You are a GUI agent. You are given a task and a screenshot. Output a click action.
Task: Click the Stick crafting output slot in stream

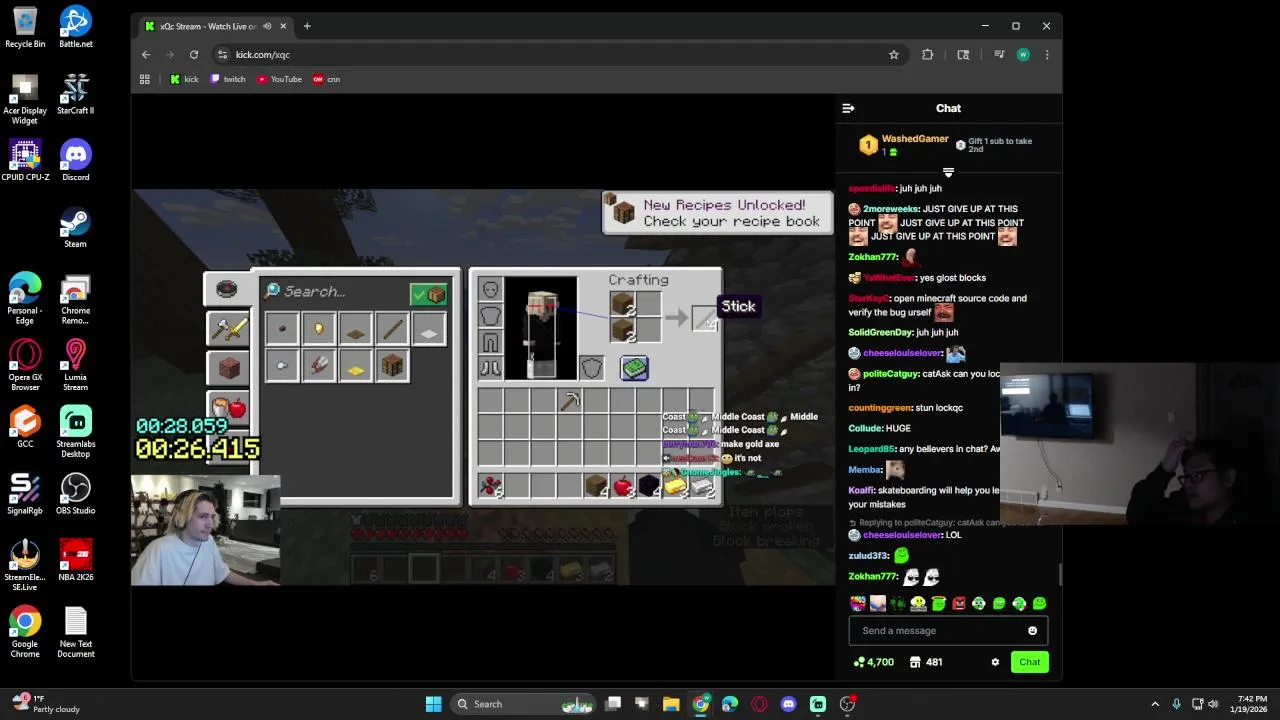[705, 319]
